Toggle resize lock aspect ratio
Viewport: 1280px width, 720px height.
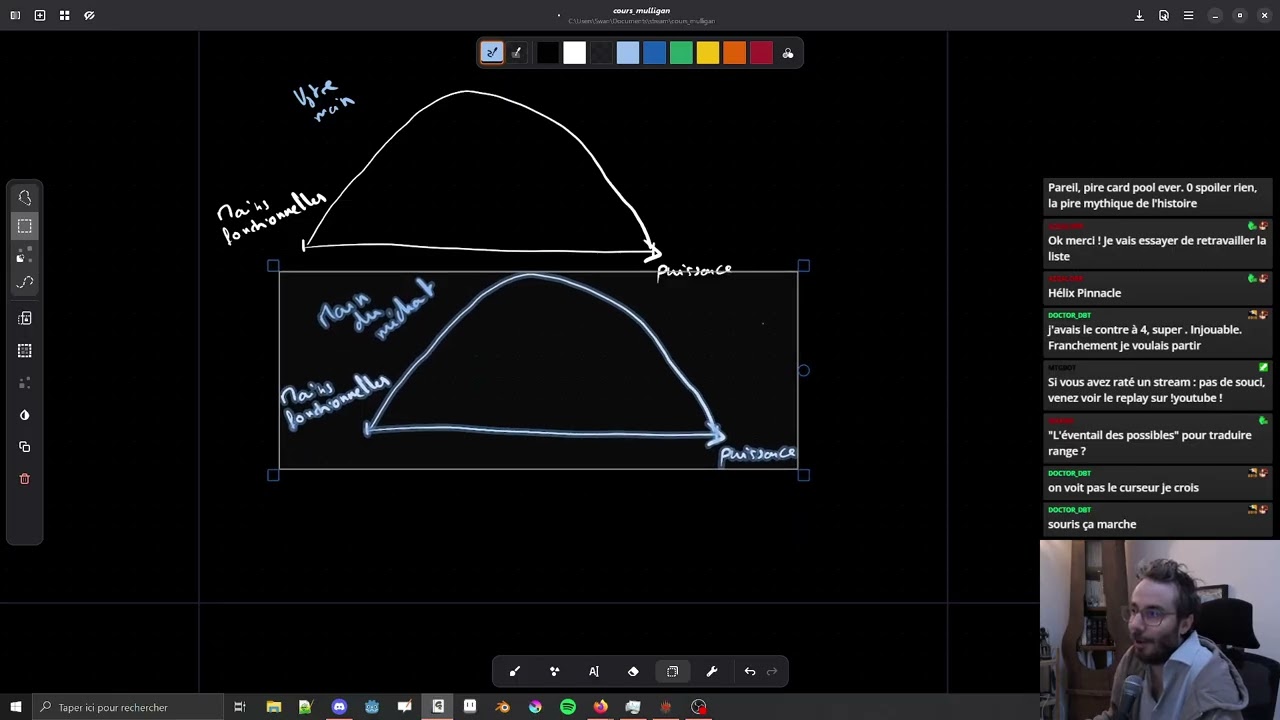coord(25,318)
